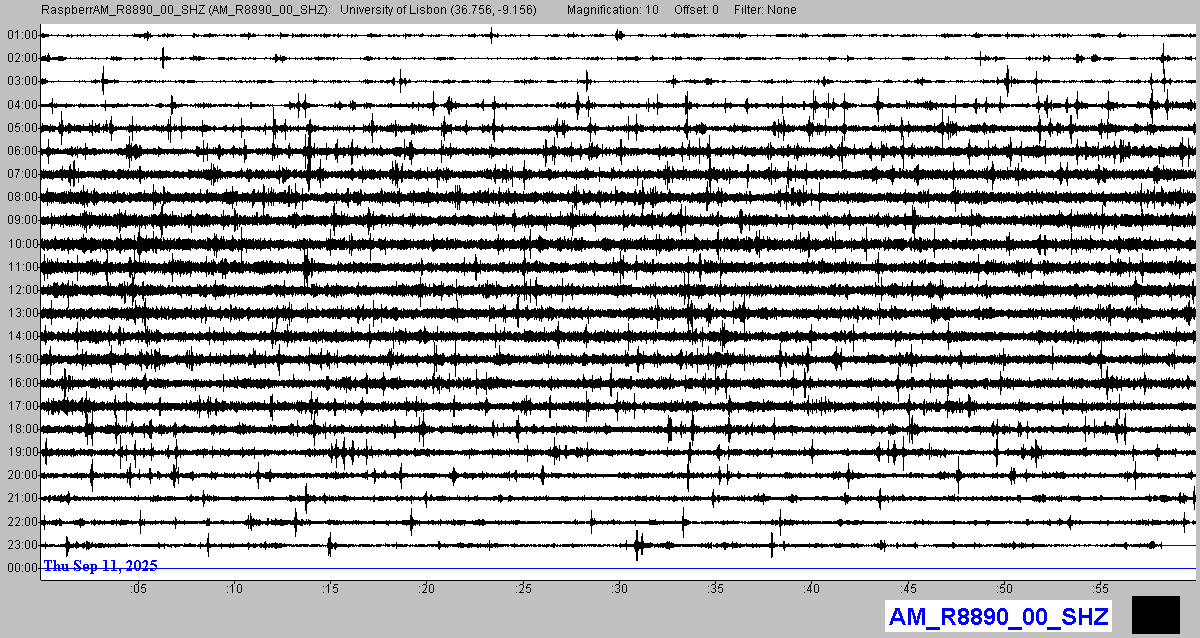
Task: Select the 16:00 hour trace label
Action: (21, 382)
